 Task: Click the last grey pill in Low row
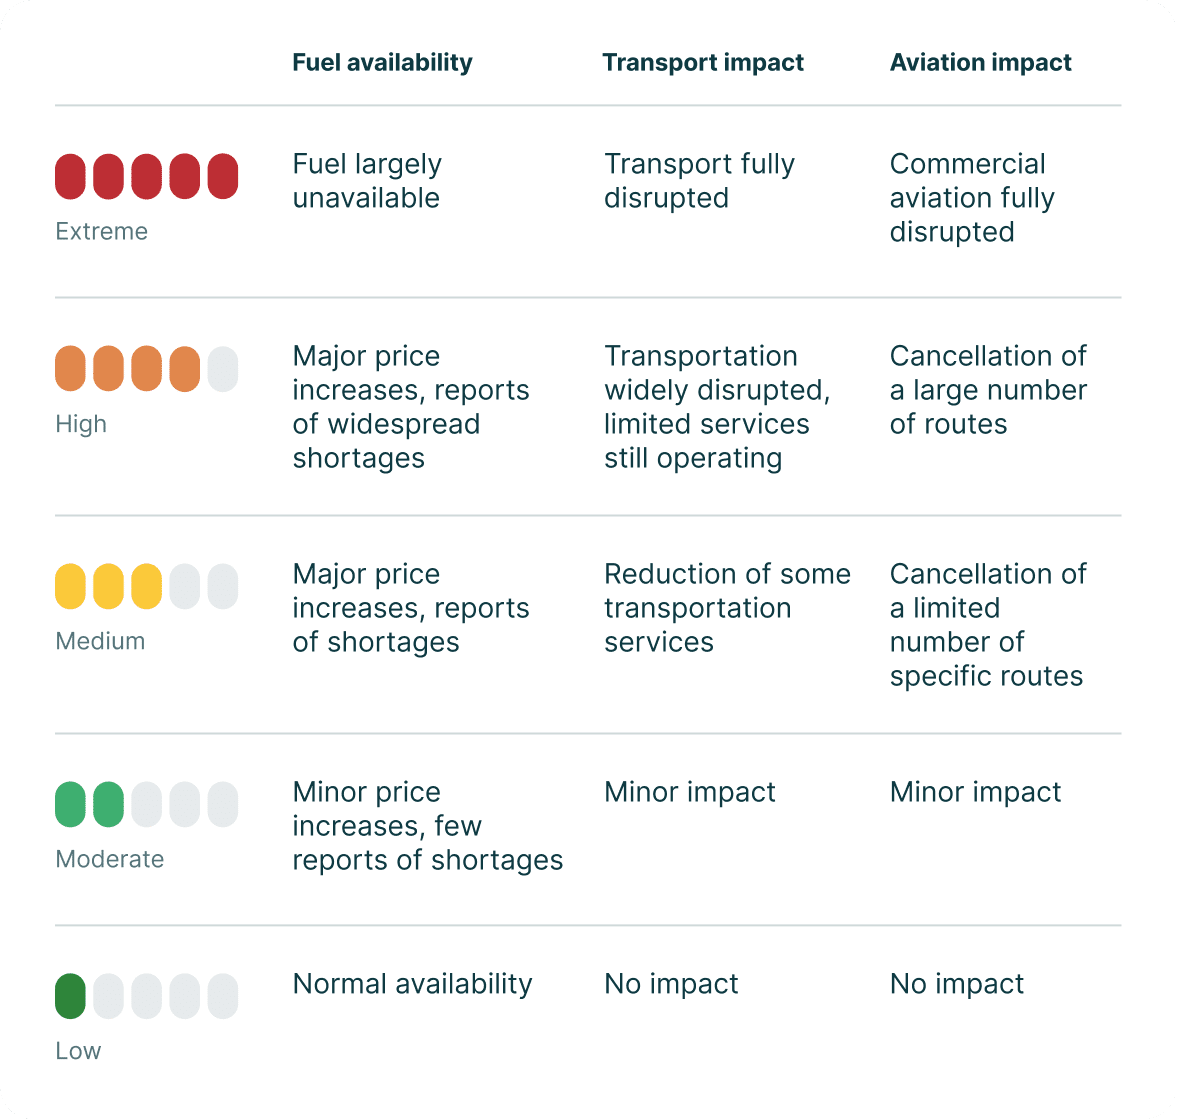coord(223,996)
